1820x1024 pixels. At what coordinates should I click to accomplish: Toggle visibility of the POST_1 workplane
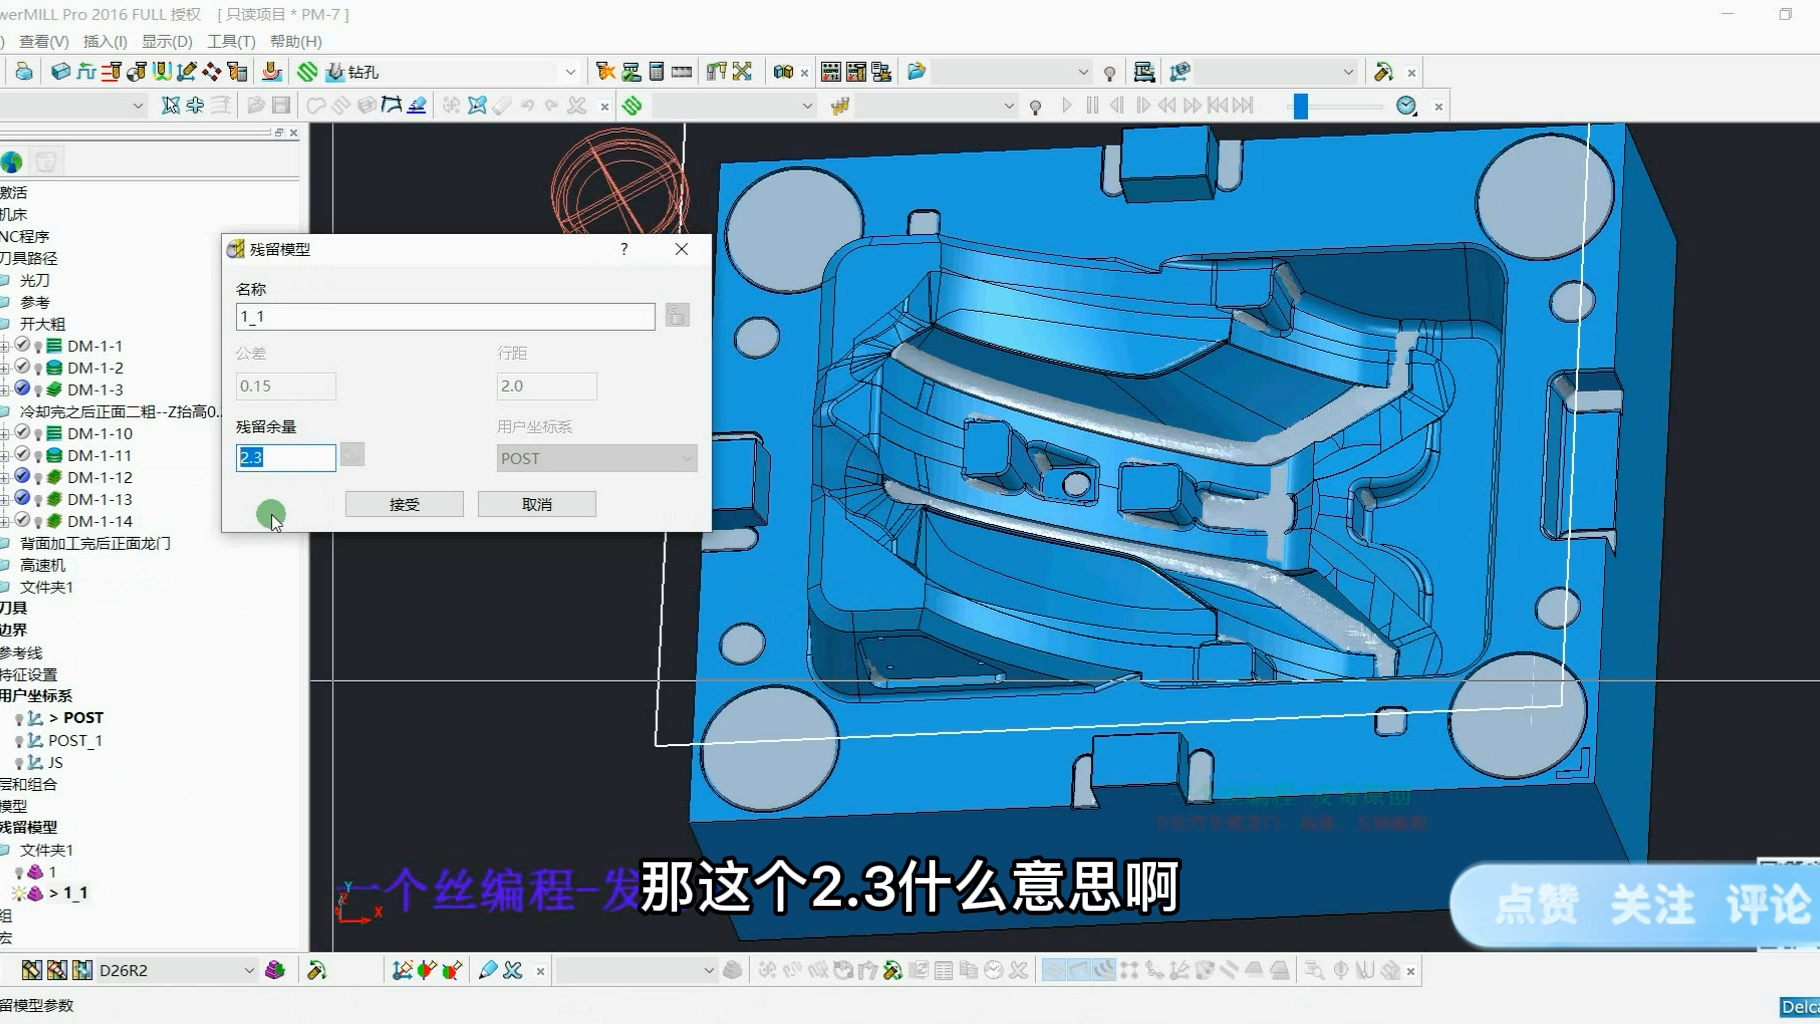point(19,741)
